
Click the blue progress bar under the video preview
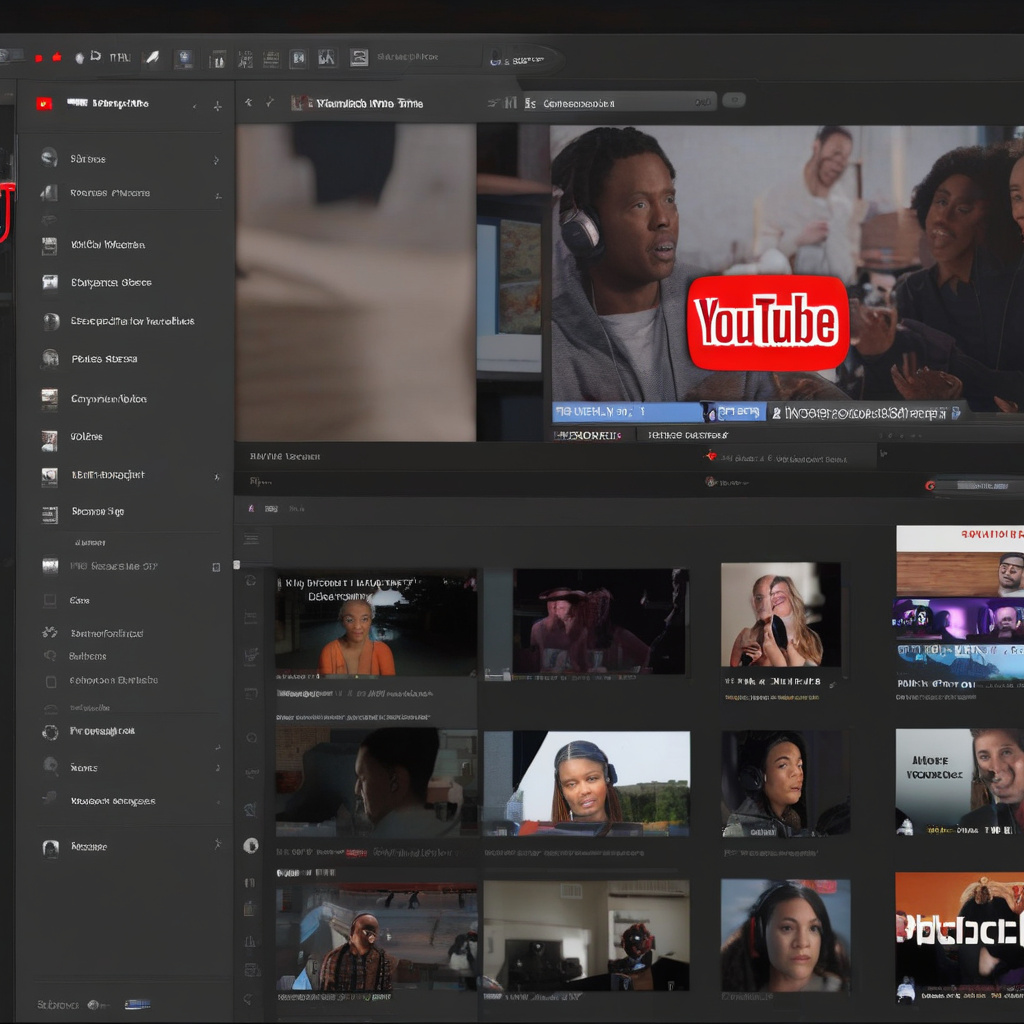[x=627, y=411]
